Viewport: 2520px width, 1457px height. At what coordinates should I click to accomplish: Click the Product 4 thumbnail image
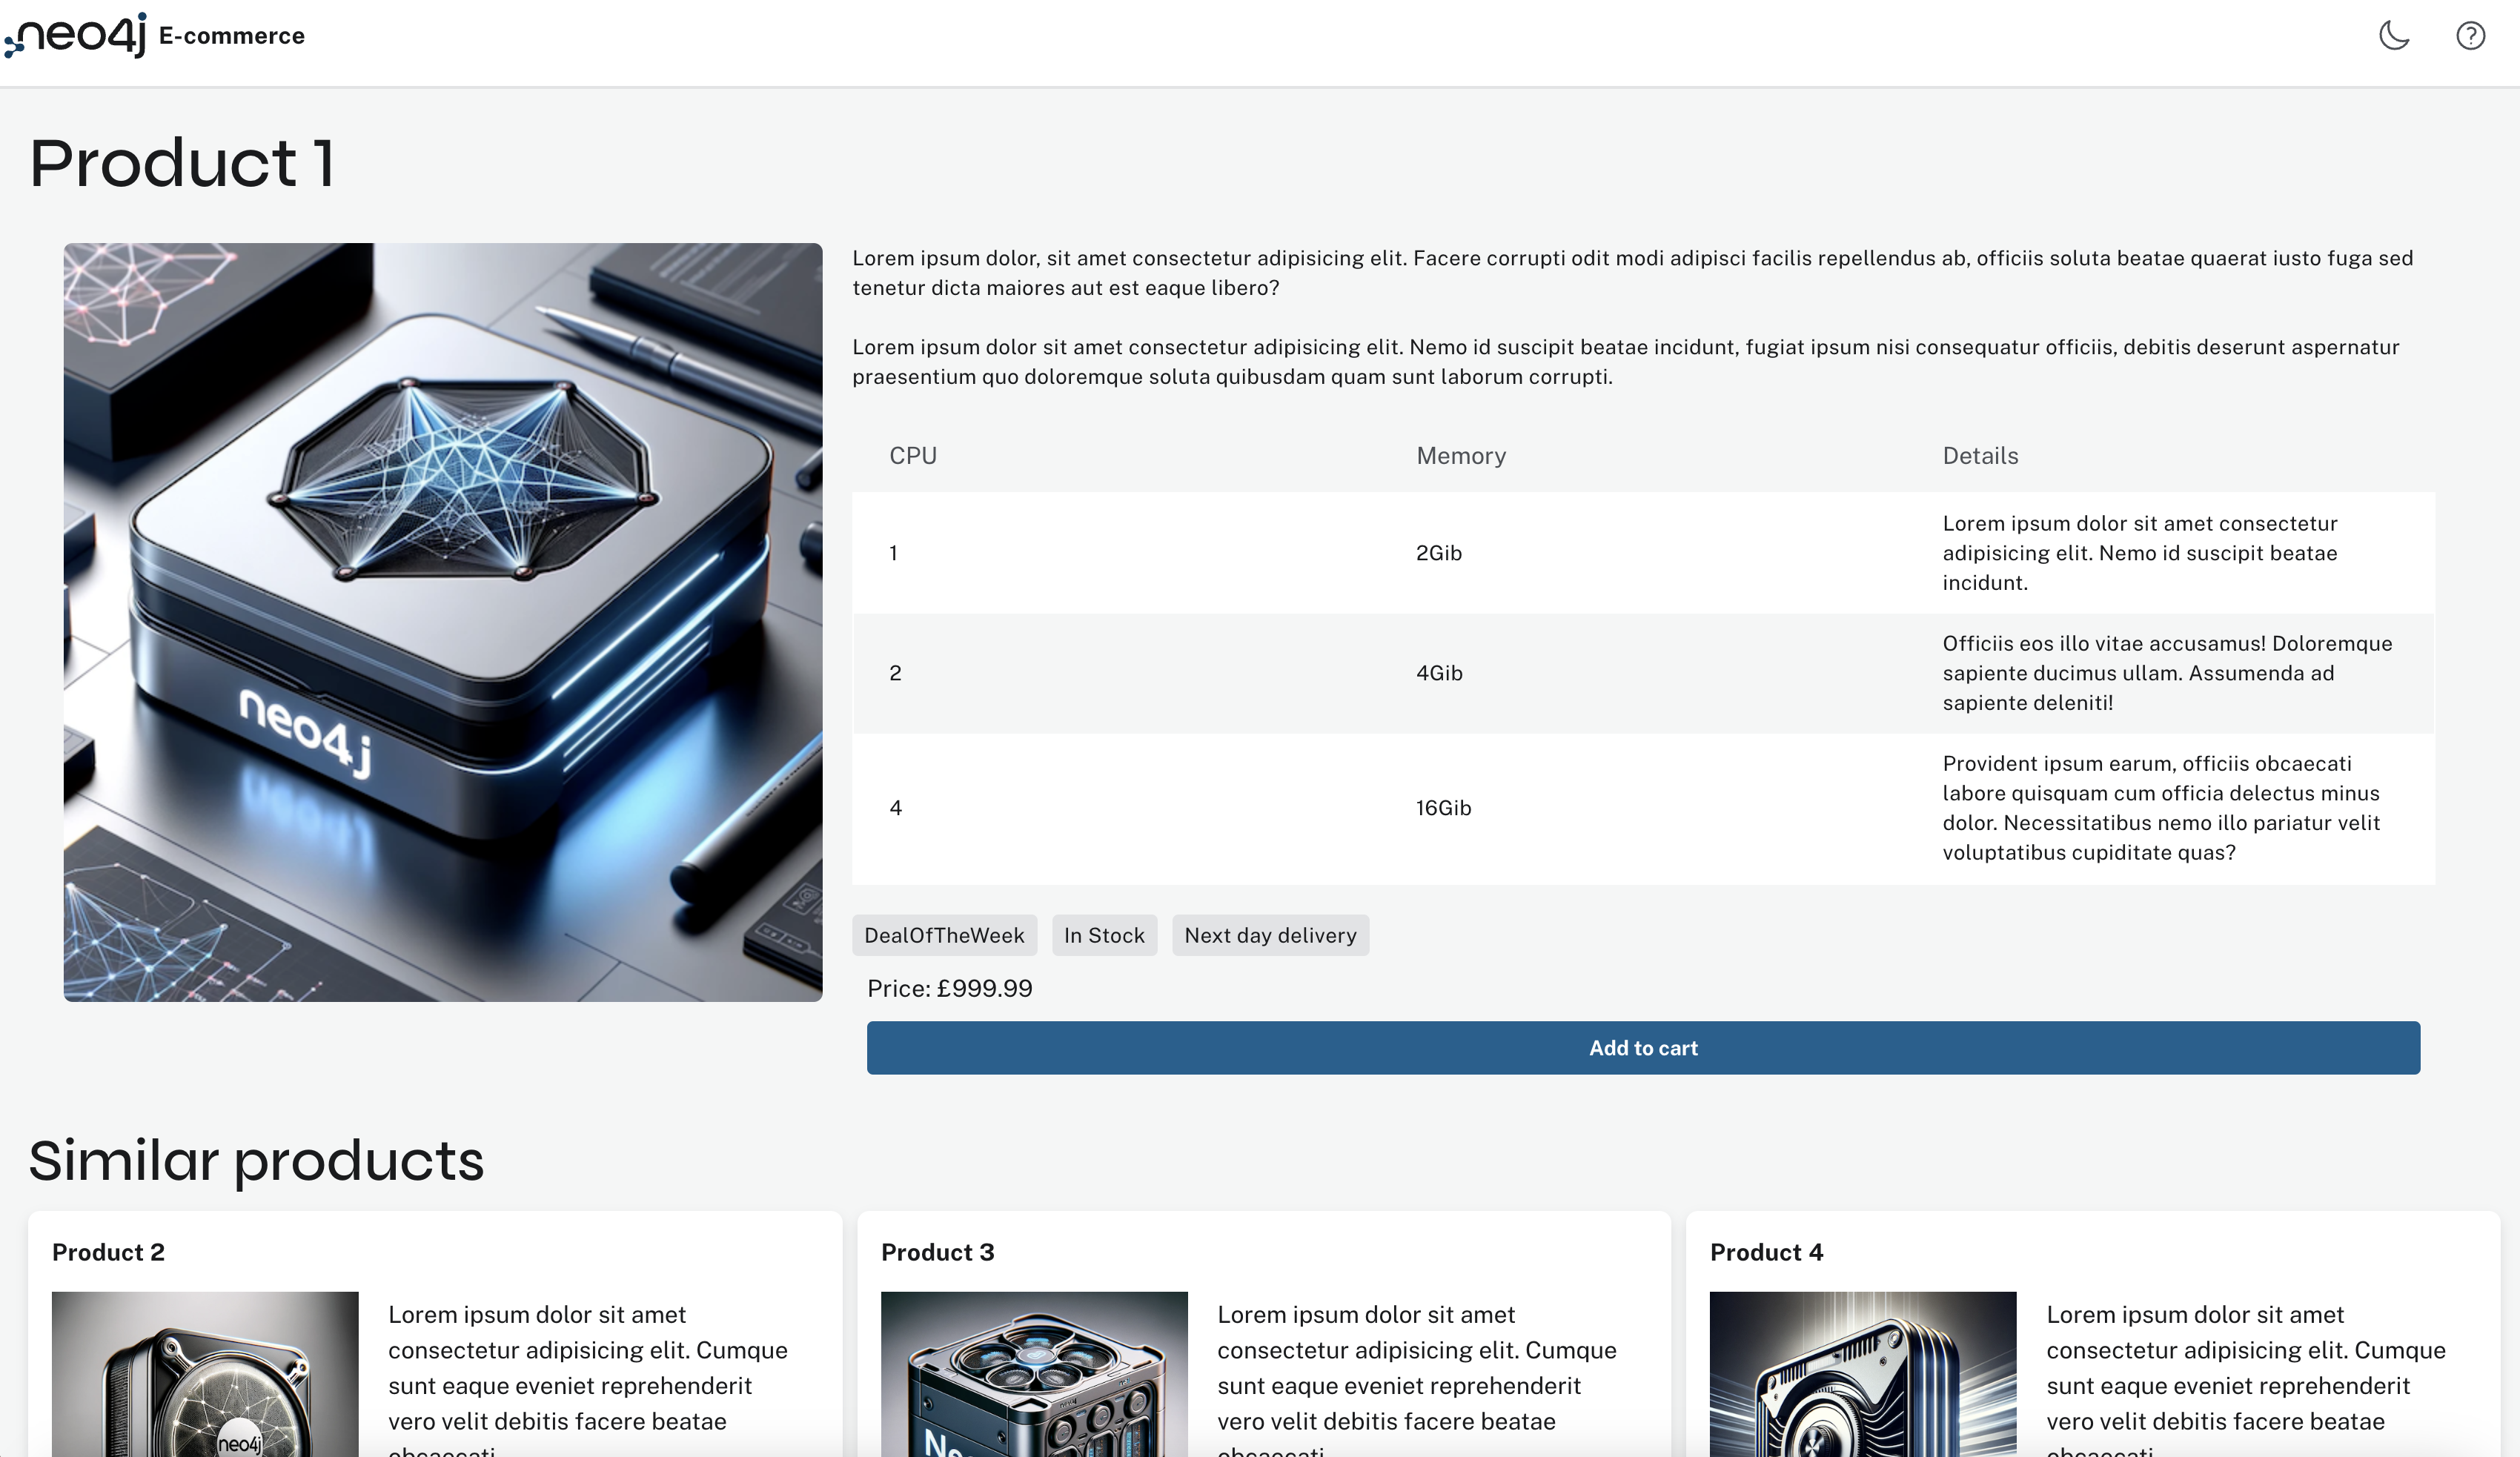click(1863, 1374)
